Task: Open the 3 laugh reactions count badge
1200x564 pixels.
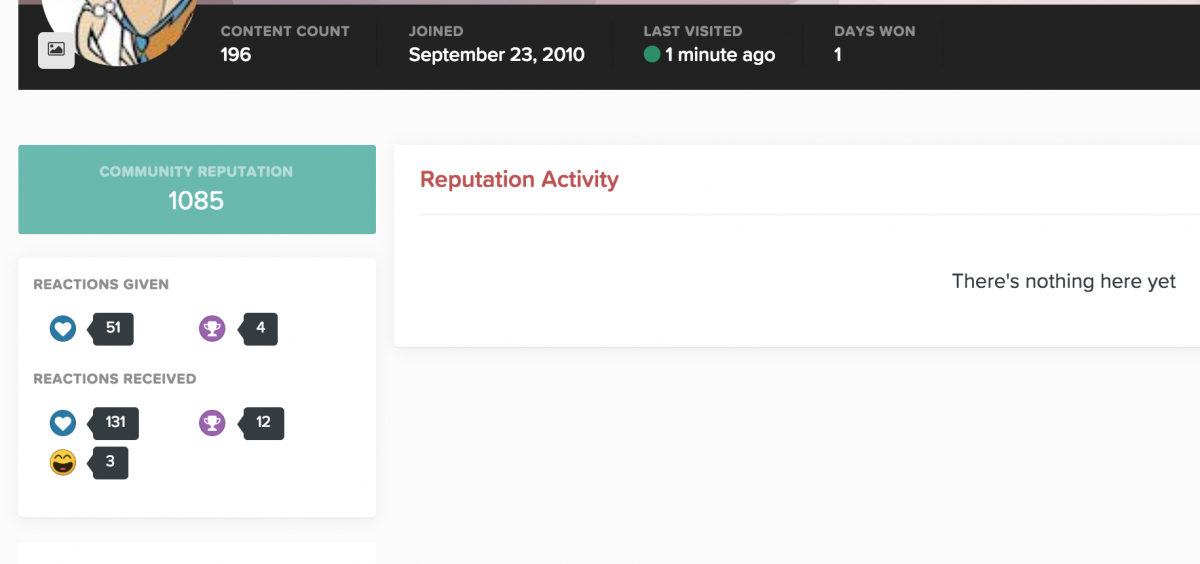Action: (108, 462)
